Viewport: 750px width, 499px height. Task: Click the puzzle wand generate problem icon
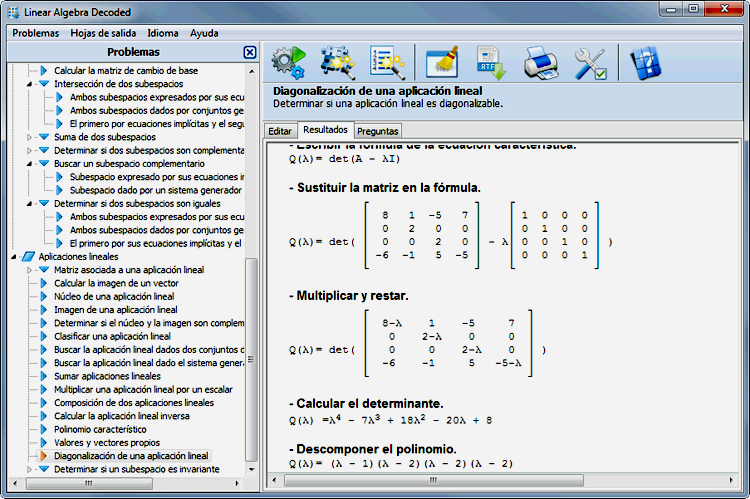(337, 62)
